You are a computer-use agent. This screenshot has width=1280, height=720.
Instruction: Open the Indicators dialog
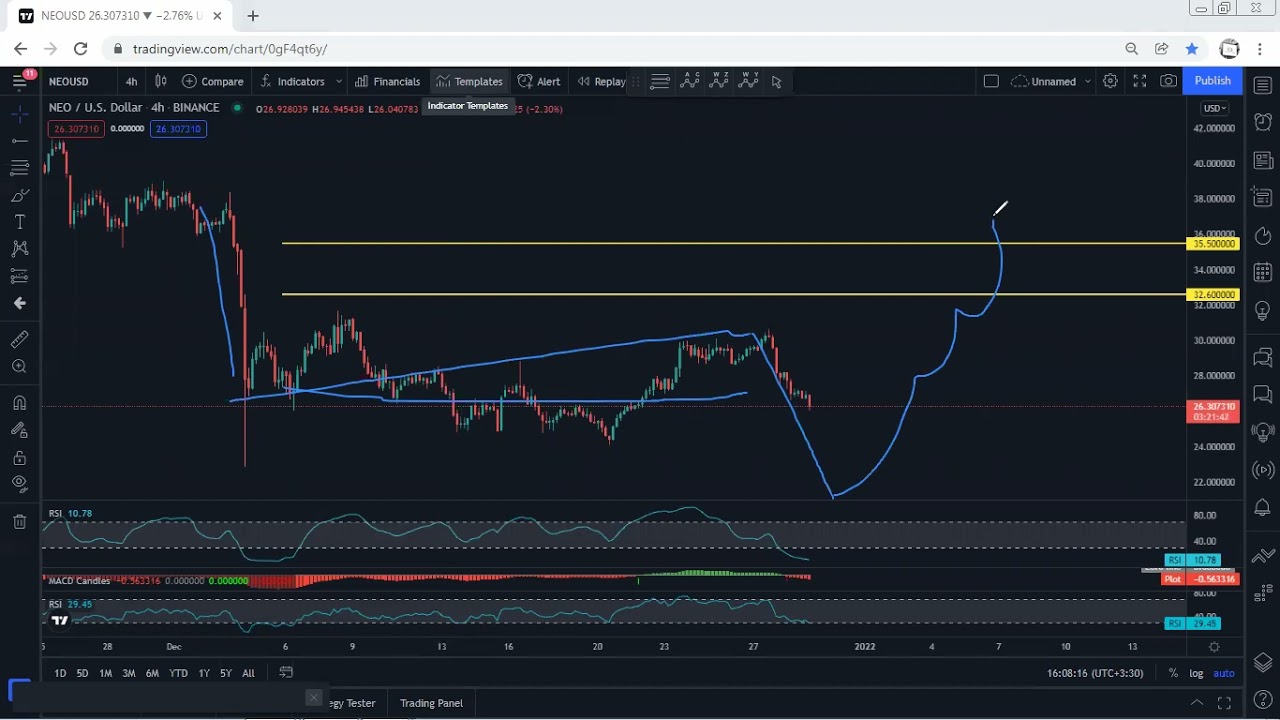[x=291, y=81]
